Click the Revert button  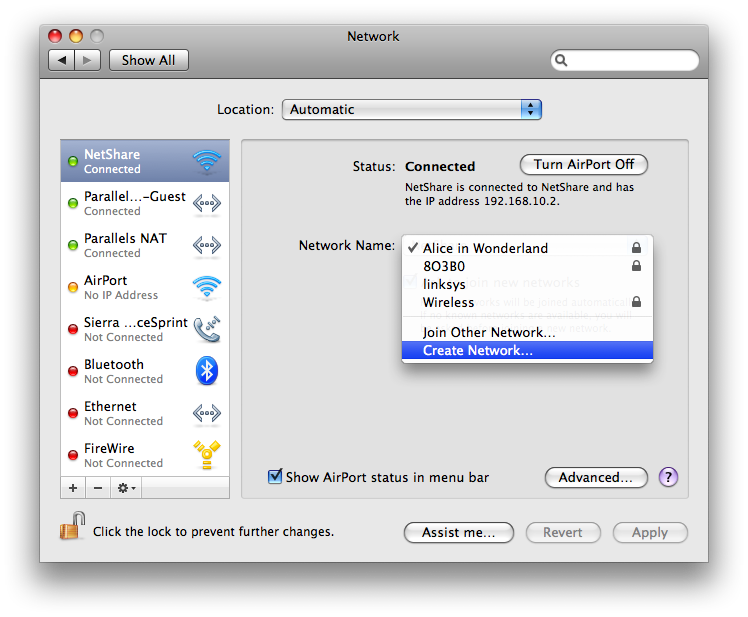[x=563, y=533]
